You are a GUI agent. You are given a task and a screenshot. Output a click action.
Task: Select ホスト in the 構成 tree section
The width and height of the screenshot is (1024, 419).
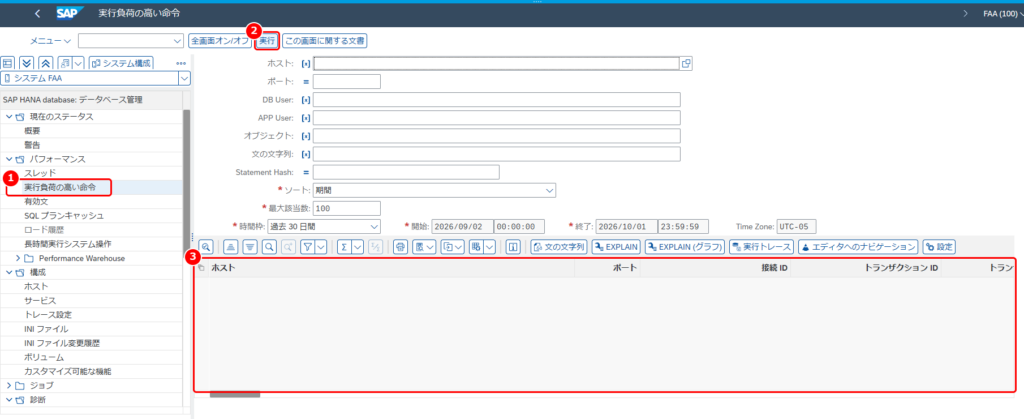(x=37, y=287)
